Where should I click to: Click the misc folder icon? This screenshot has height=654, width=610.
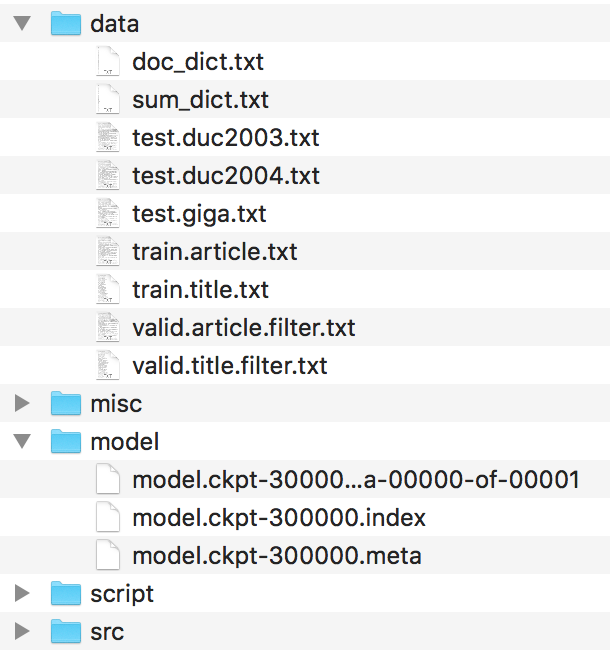coord(65,404)
